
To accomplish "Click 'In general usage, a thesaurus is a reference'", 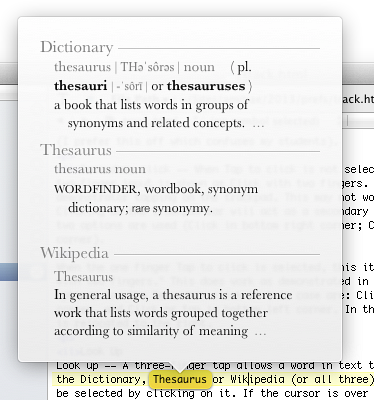I will tap(173, 295).
